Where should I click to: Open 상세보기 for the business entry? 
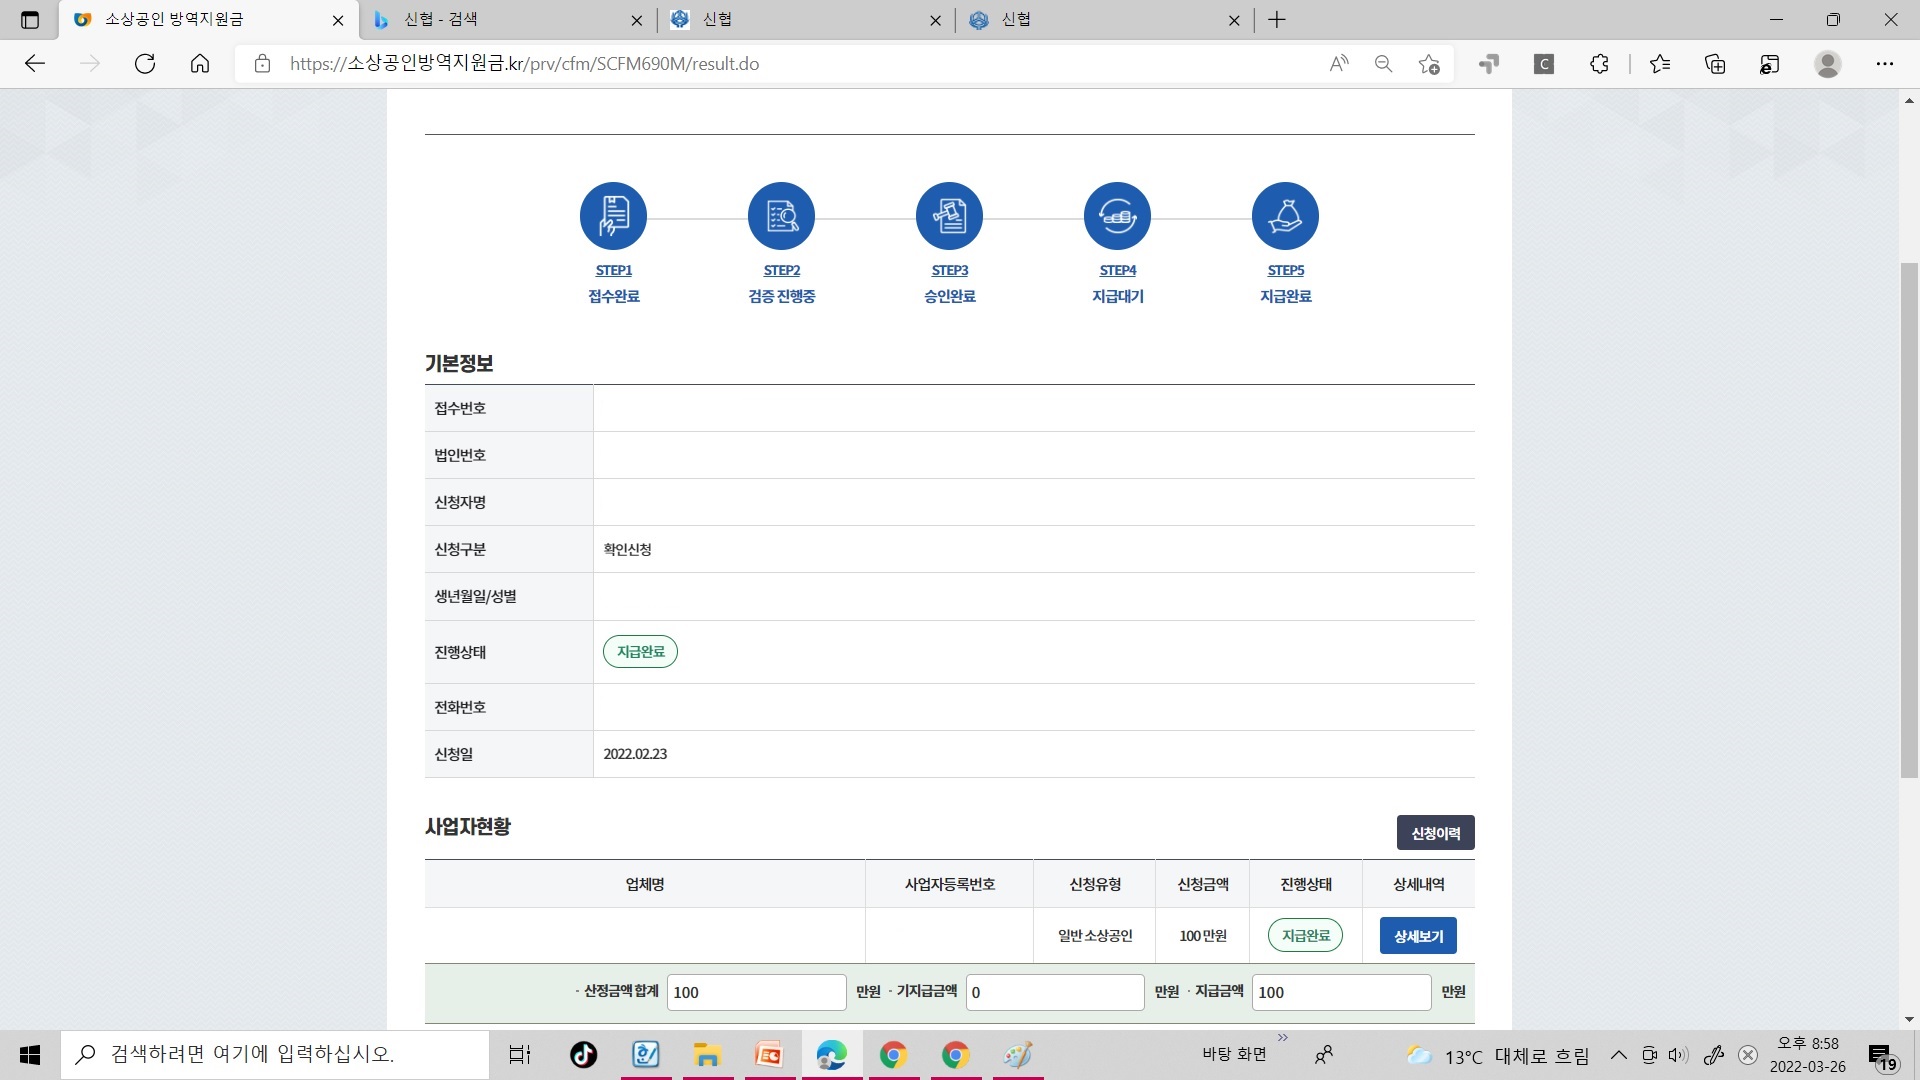[1418, 935]
